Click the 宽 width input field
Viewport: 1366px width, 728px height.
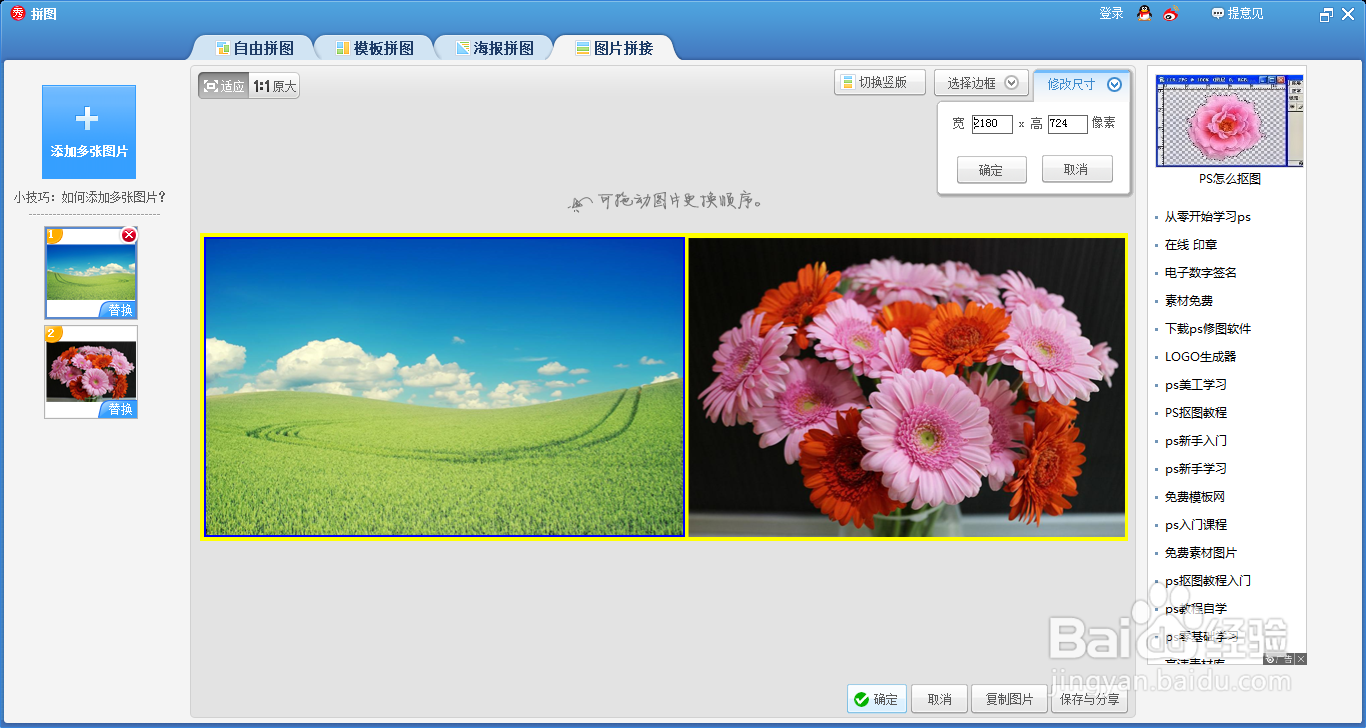(x=992, y=124)
